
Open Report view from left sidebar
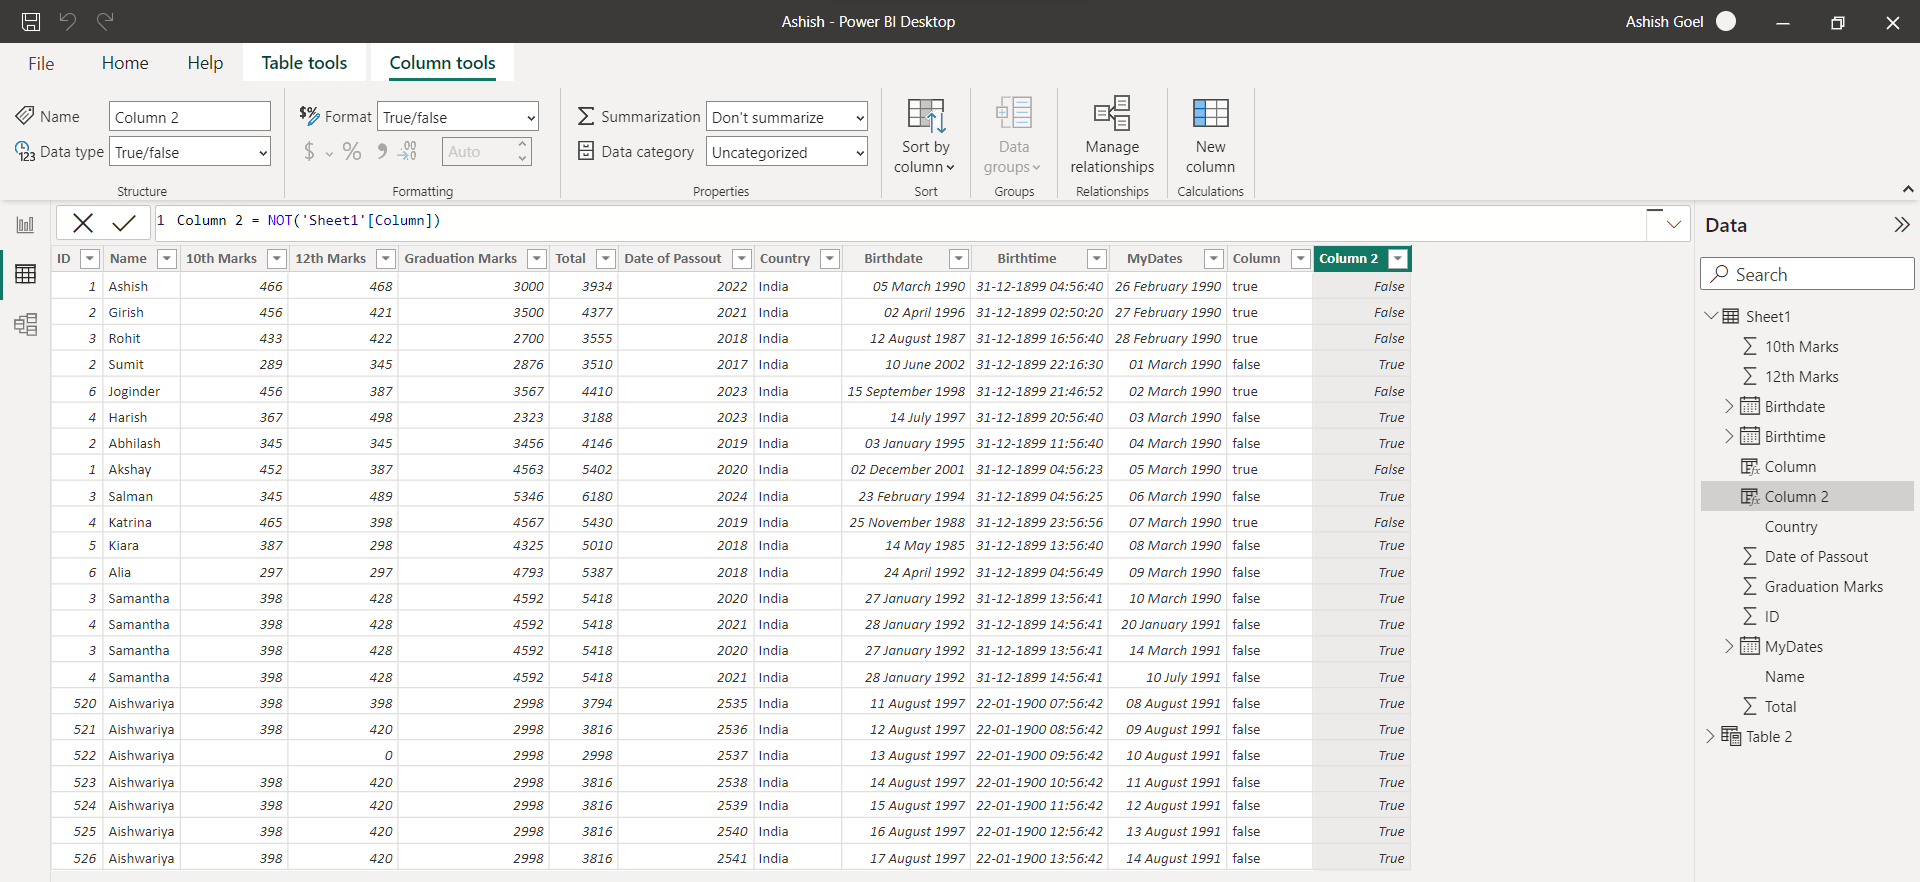point(25,225)
